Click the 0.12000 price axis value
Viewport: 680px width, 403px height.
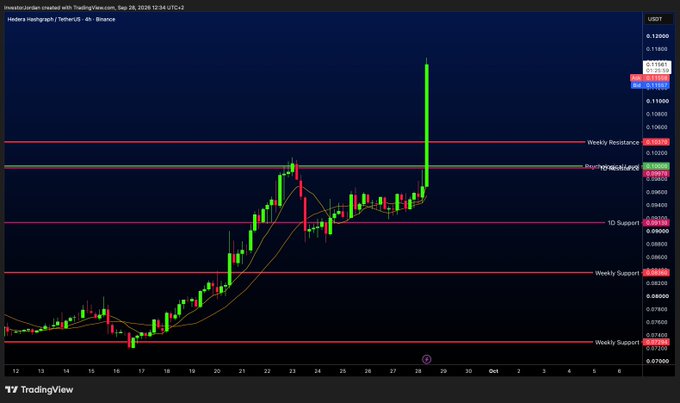click(x=657, y=36)
